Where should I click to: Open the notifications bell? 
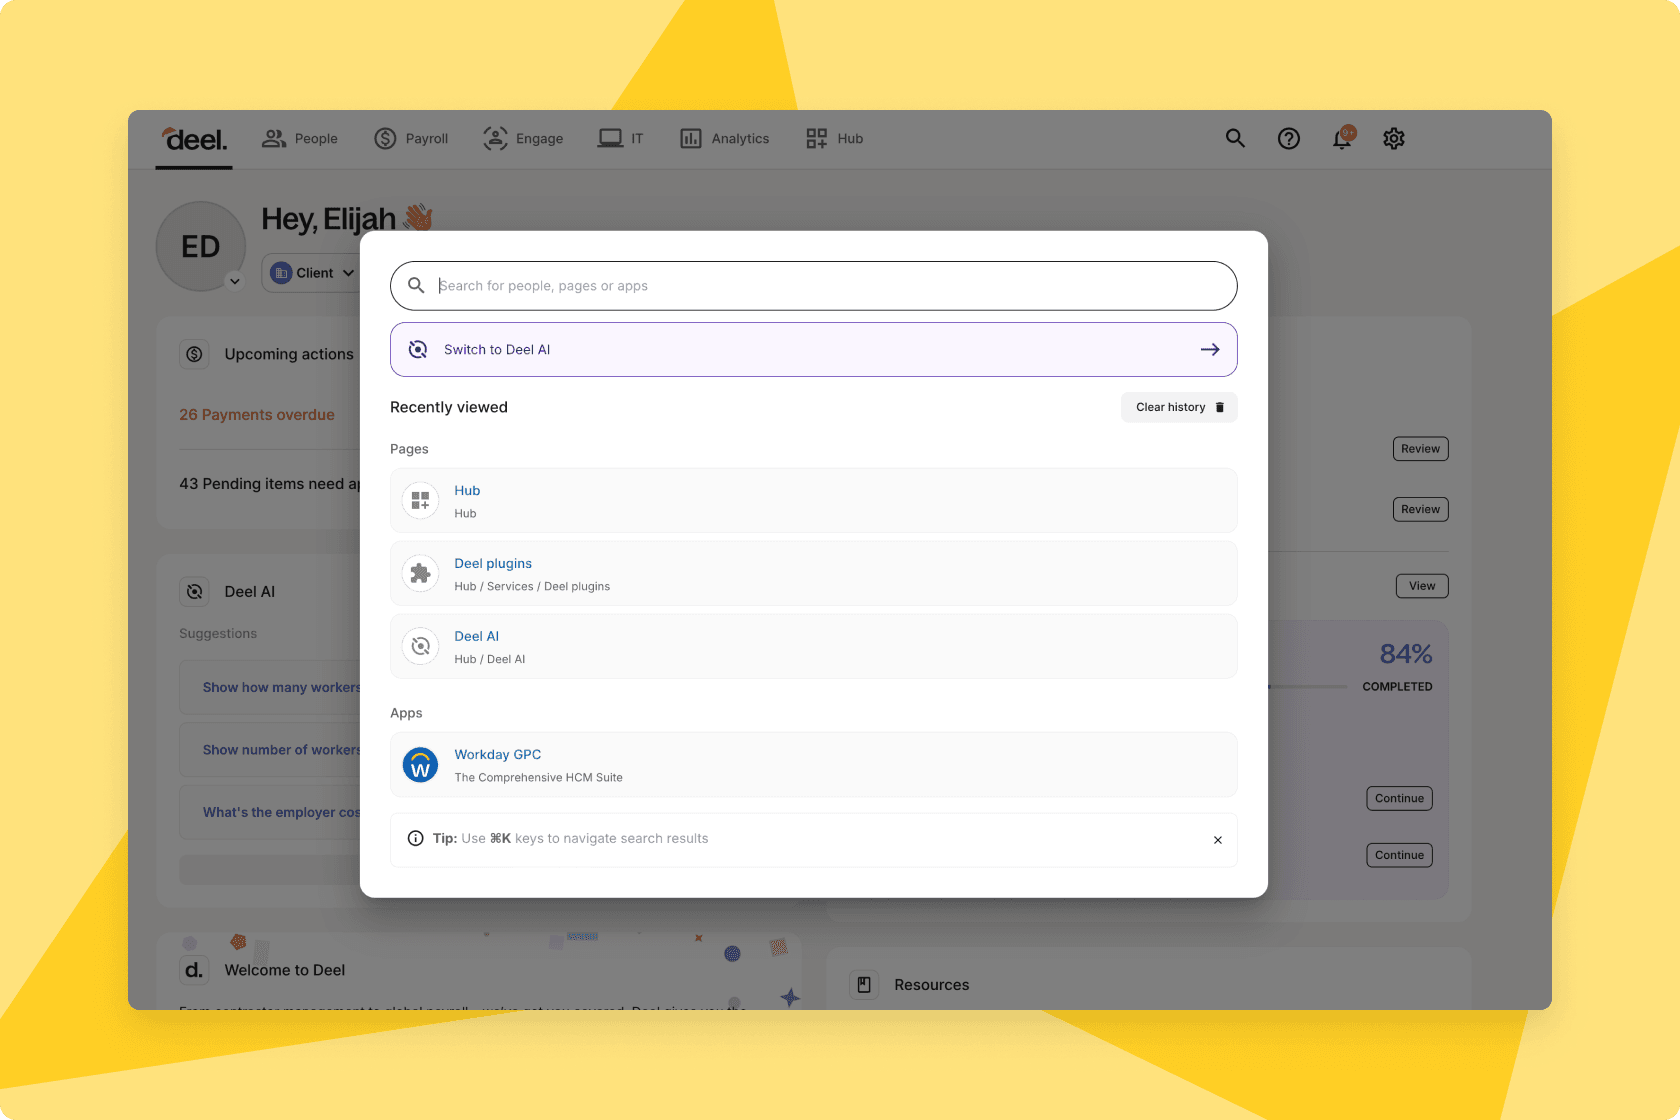point(1342,139)
